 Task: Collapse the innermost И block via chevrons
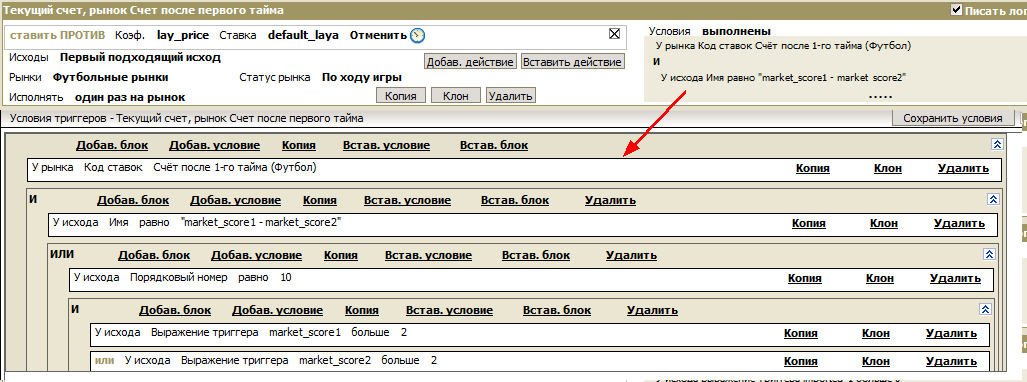click(x=984, y=309)
